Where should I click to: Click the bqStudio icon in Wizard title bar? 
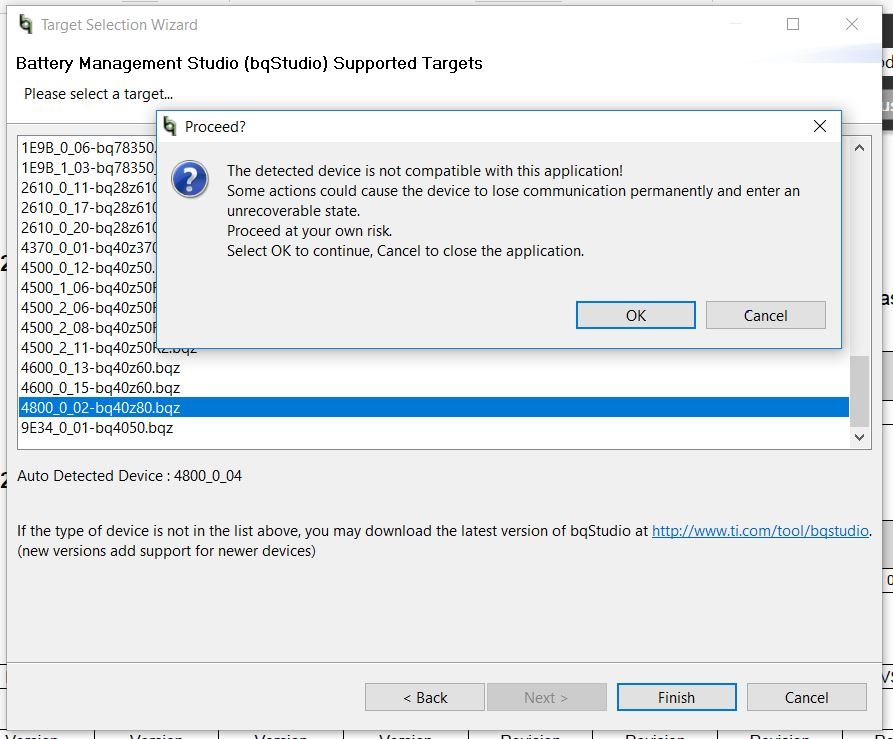tap(26, 24)
